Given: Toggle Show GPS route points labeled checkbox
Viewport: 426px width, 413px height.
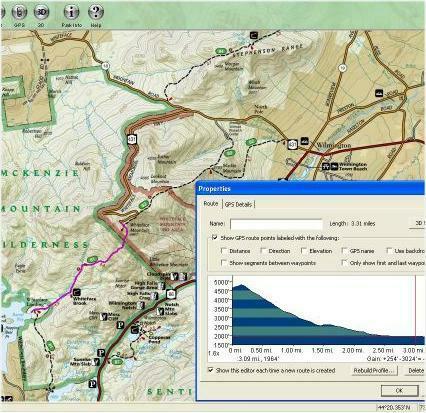Looking at the screenshot, I should click(x=214, y=238).
